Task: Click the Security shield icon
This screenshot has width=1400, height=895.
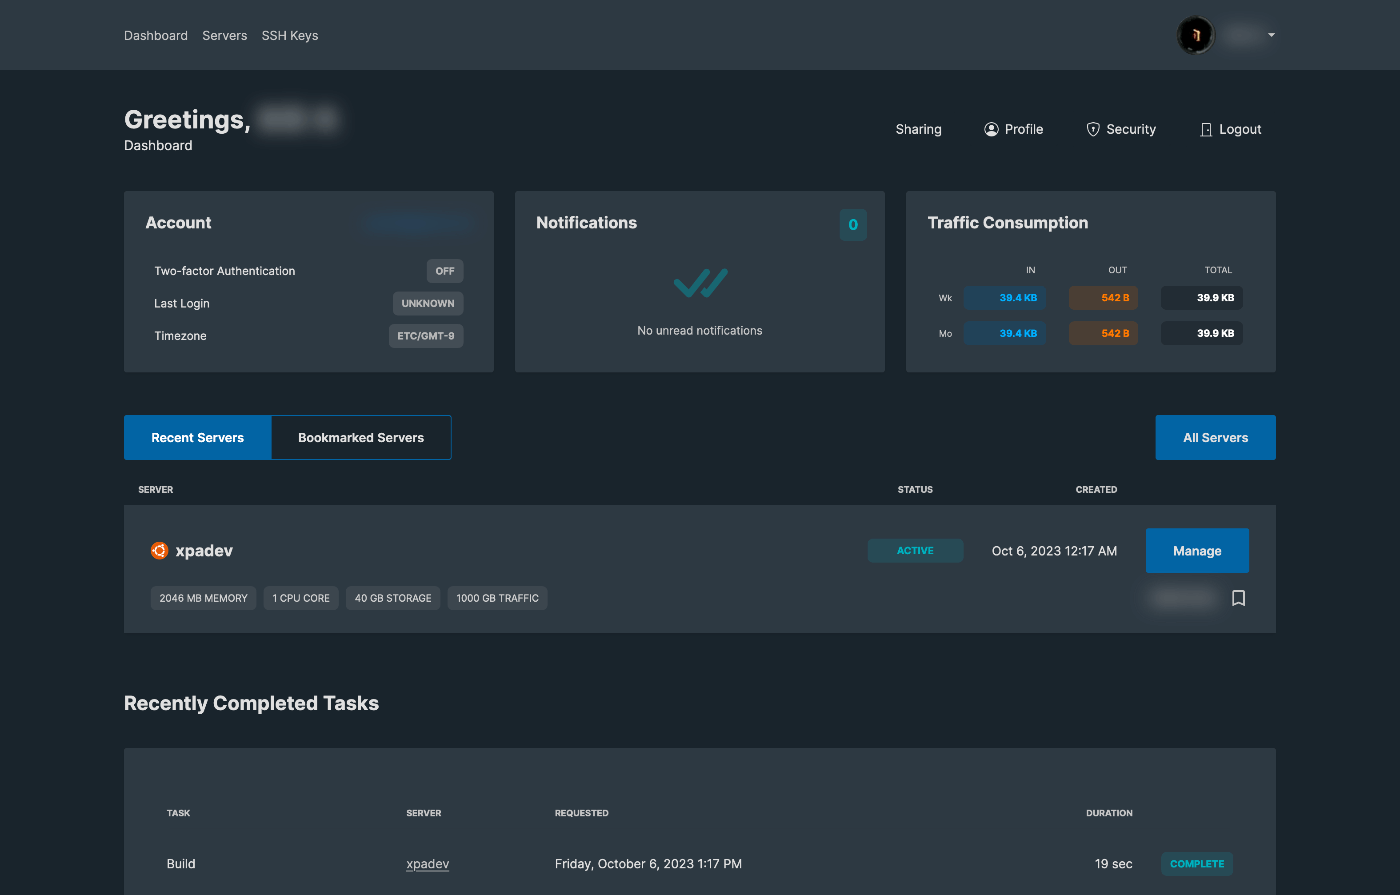Action: (1093, 129)
